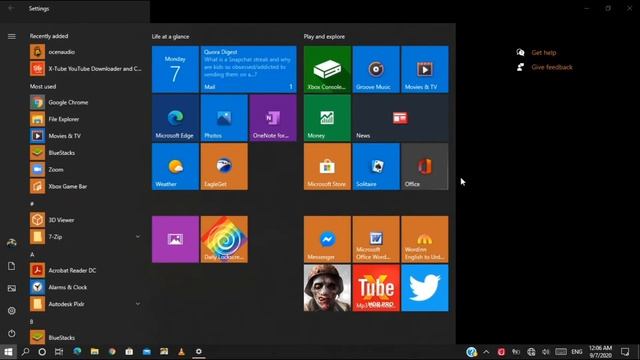Screen dimensions: 640x360
Task: Open the volume control in system tray
Action: [546, 351]
